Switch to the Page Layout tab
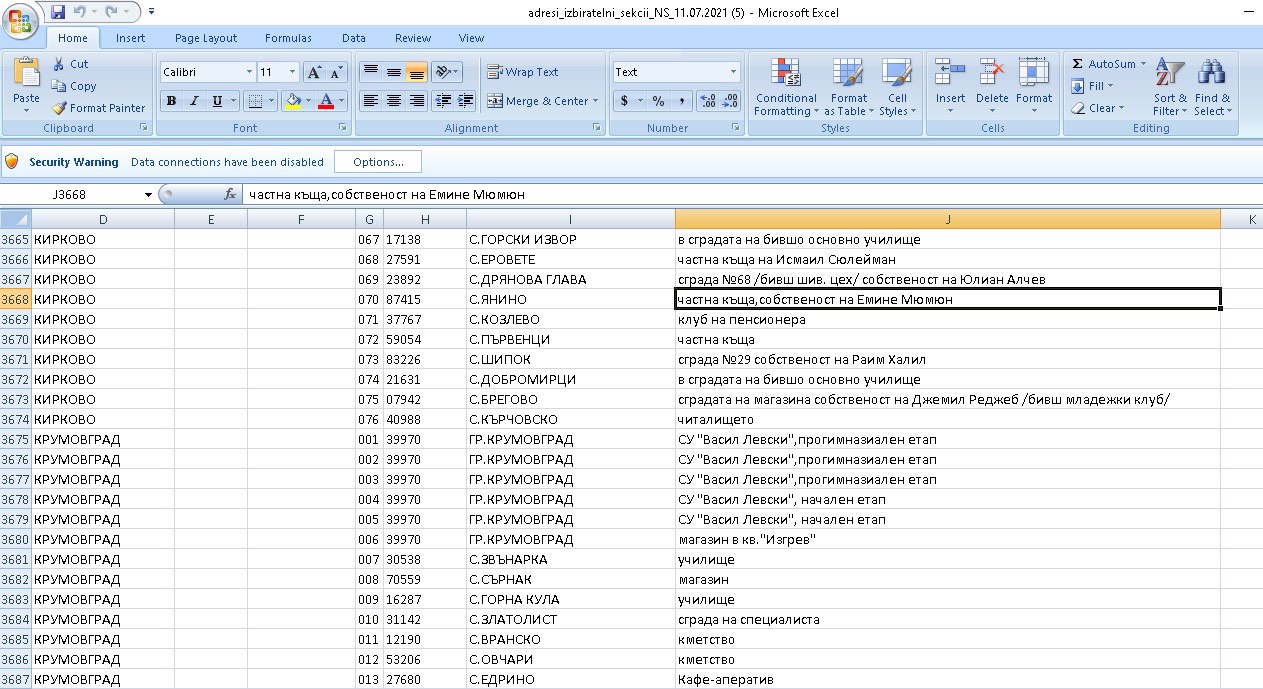 (x=206, y=38)
